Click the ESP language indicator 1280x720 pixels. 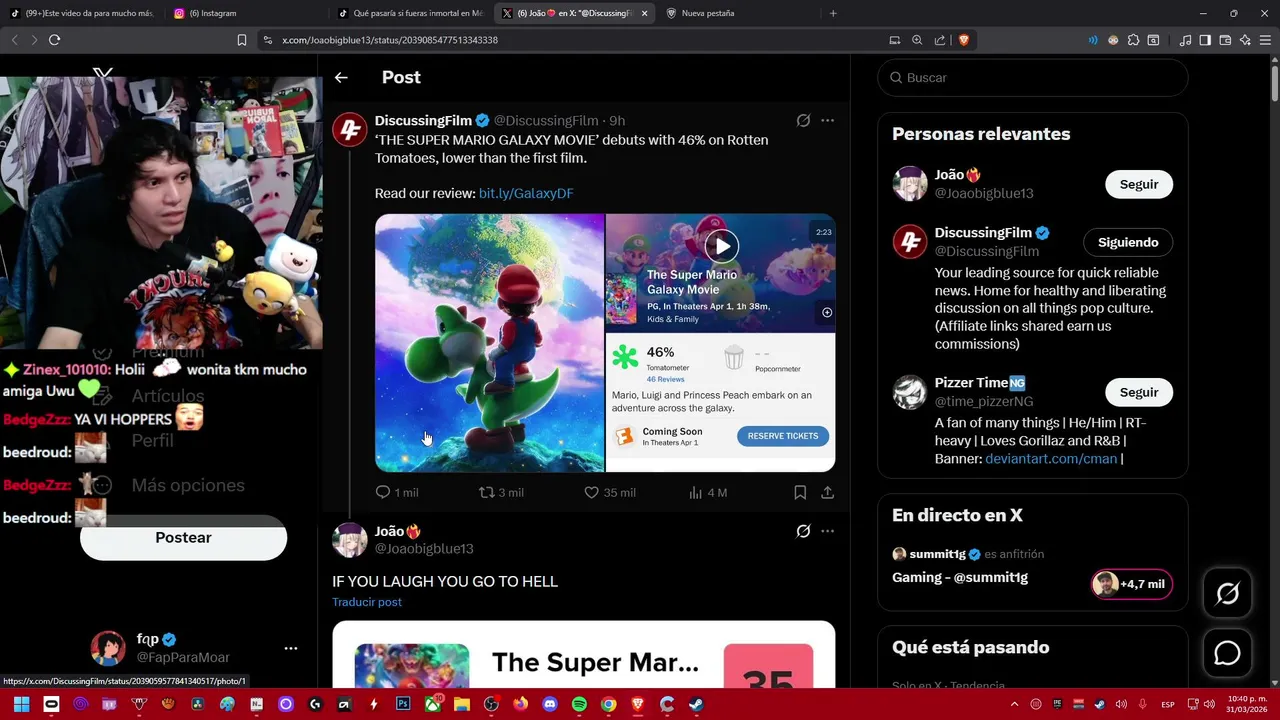tap(1168, 704)
